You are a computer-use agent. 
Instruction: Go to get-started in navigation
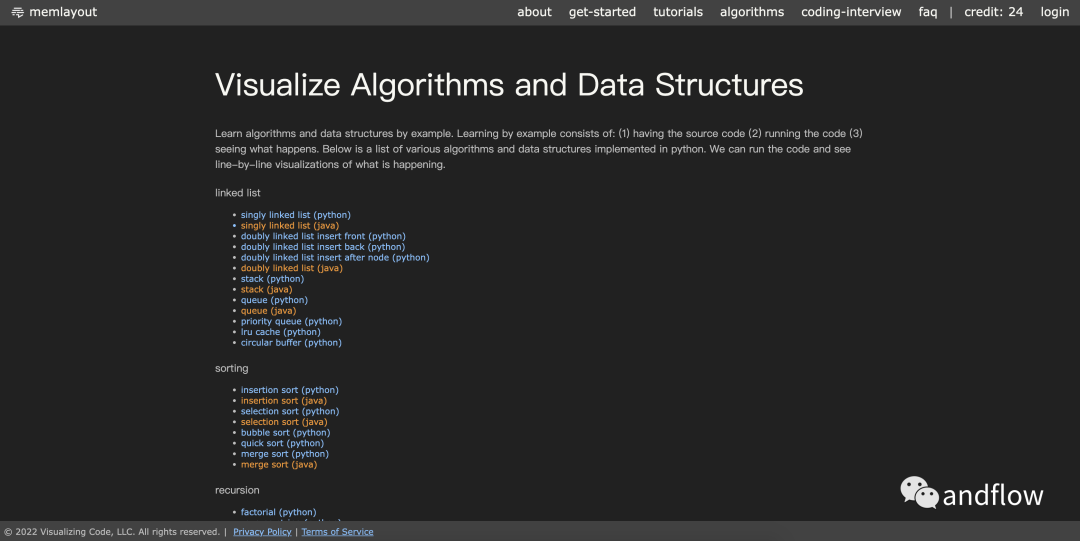click(x=602, y=12)
